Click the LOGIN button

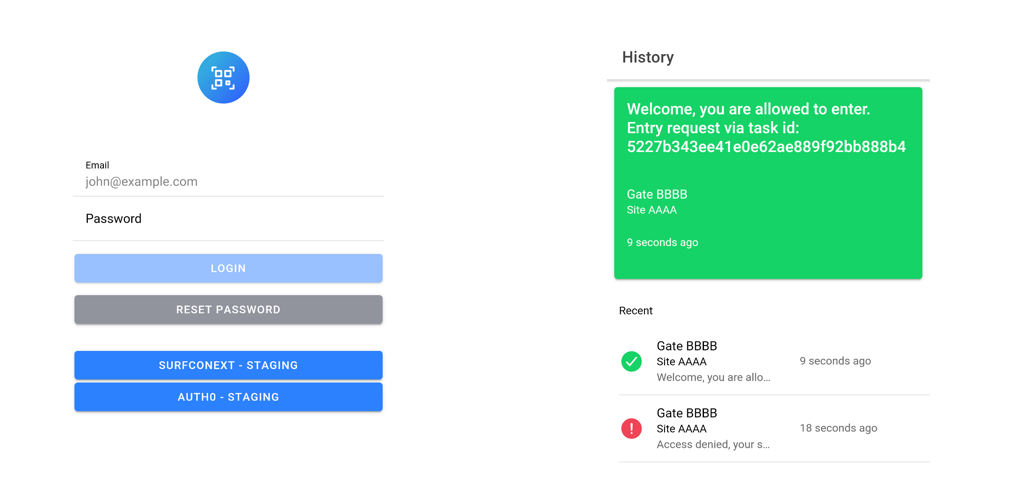[228, 268]
